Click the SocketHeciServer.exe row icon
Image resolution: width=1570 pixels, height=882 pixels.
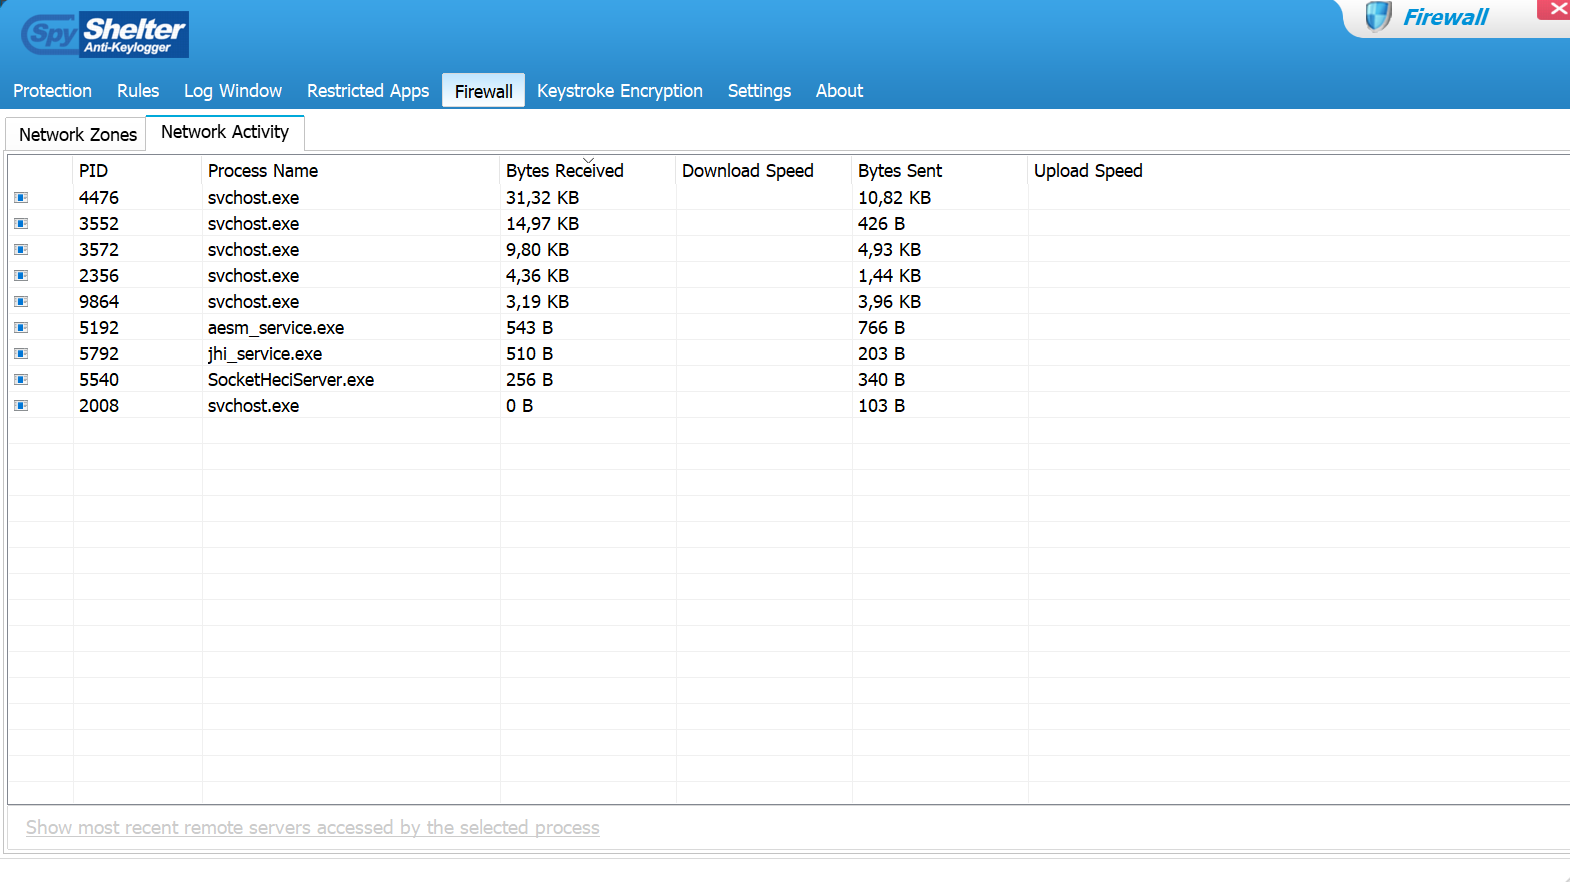click(x=21, y=380)
